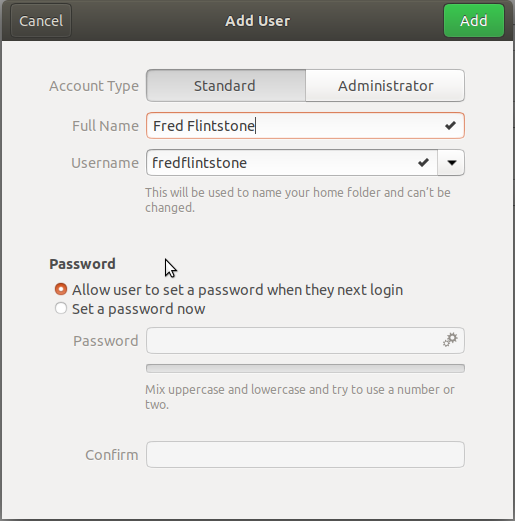Click into the Username text box

click(292, 163)
